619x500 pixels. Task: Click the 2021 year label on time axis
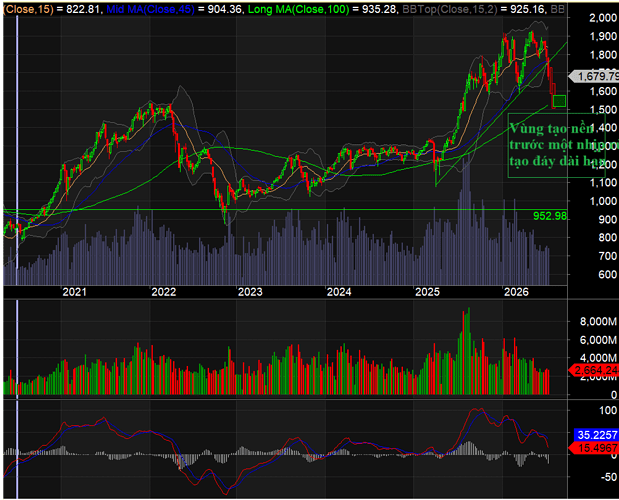74,292
